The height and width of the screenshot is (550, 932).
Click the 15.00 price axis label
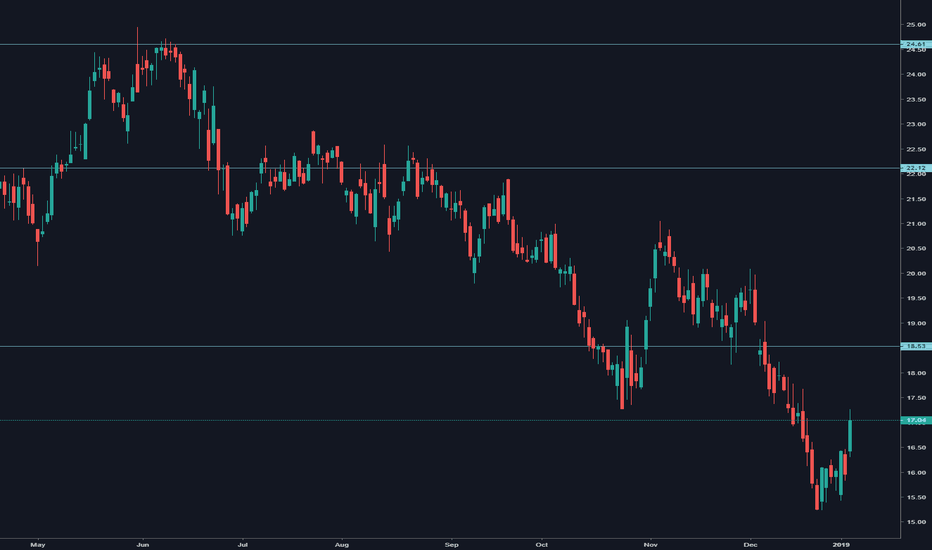click(x=916, y=522)
